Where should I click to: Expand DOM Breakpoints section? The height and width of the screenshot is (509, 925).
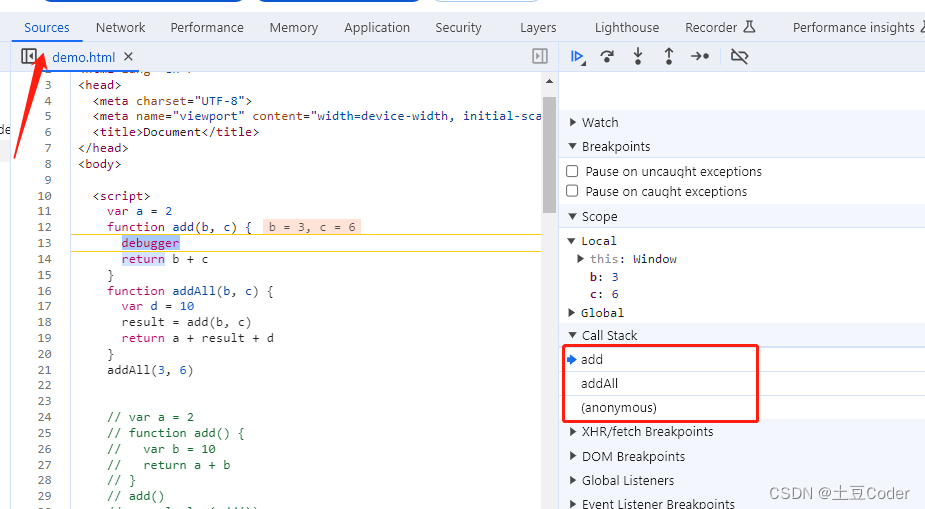[572, 457]
